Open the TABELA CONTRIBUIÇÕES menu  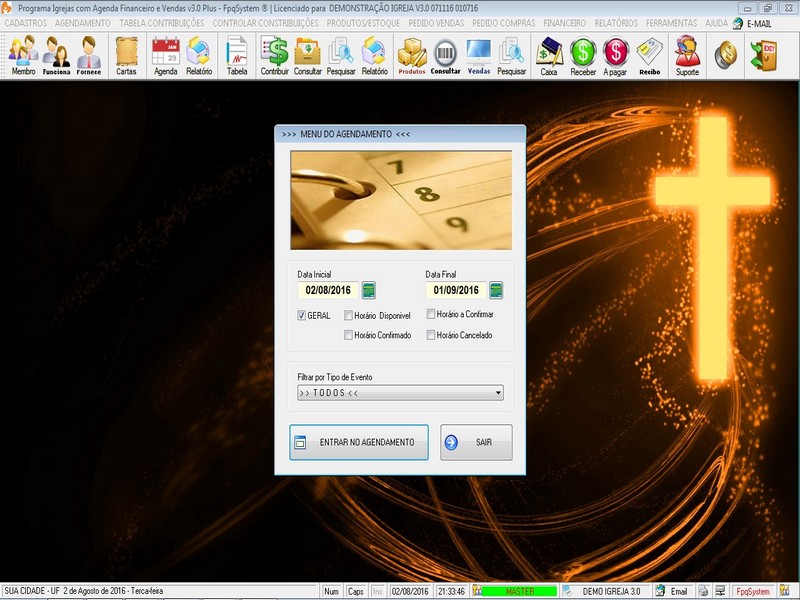pos(162,23)
